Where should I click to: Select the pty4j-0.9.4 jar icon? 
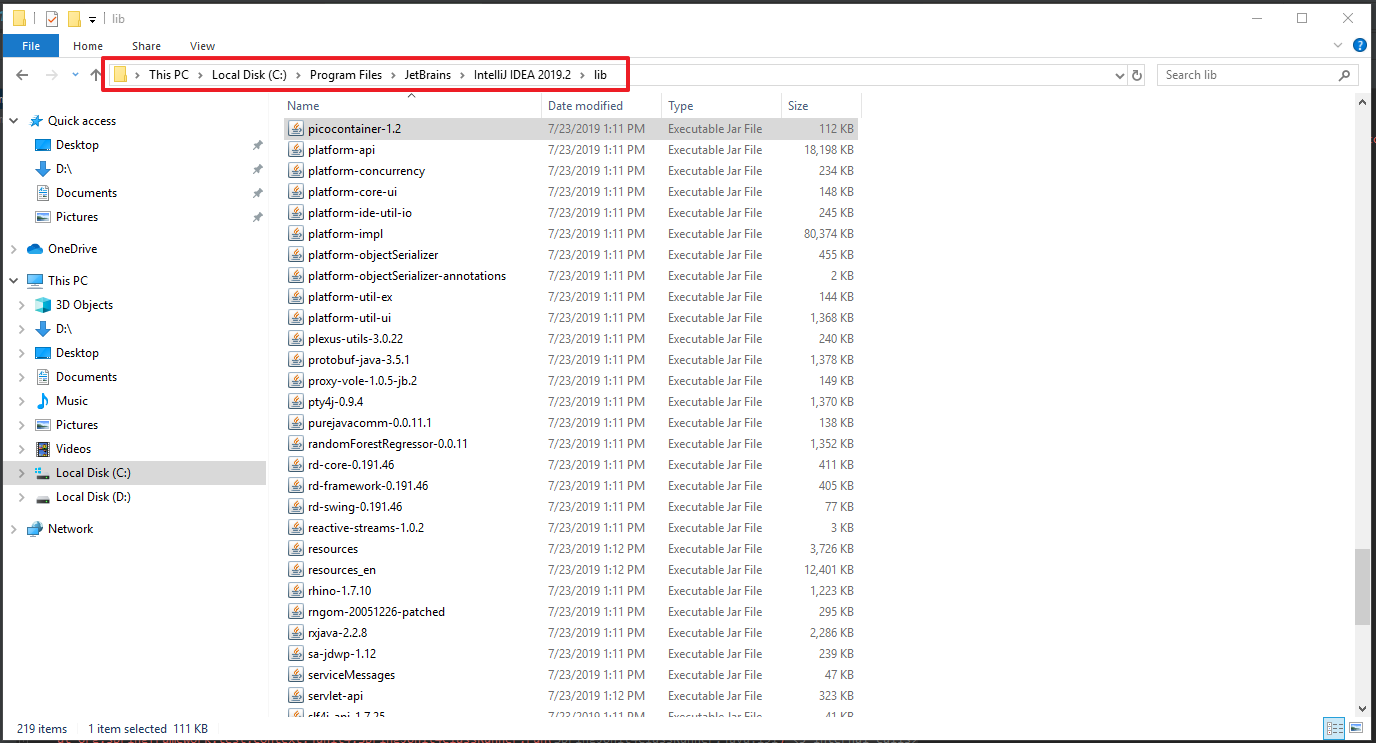296,402
